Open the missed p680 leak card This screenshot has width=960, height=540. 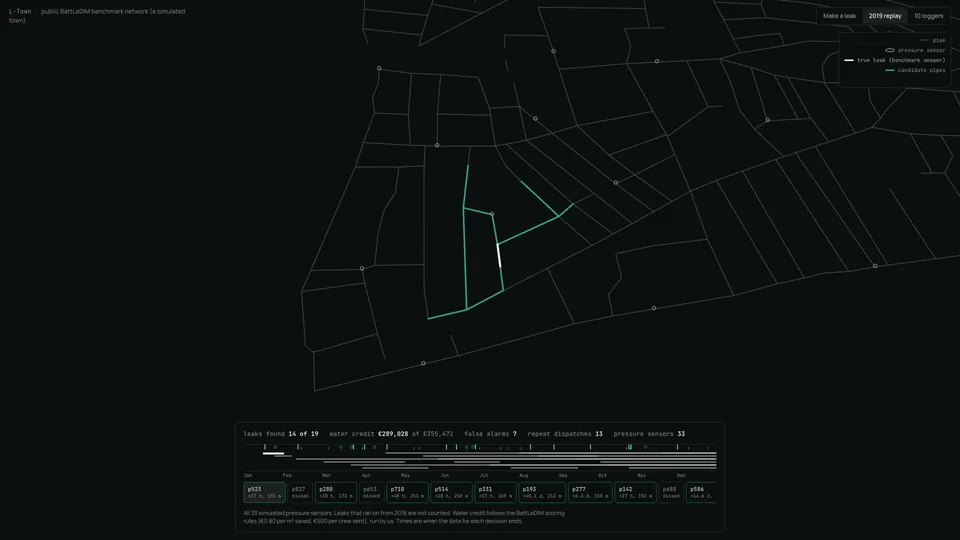670,492
